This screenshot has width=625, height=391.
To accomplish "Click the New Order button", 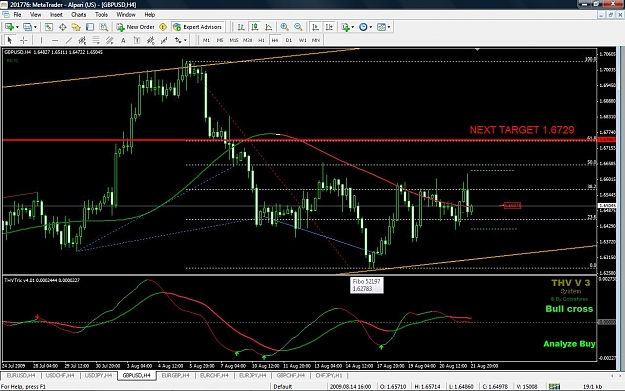I will click(x=136, y=27).
